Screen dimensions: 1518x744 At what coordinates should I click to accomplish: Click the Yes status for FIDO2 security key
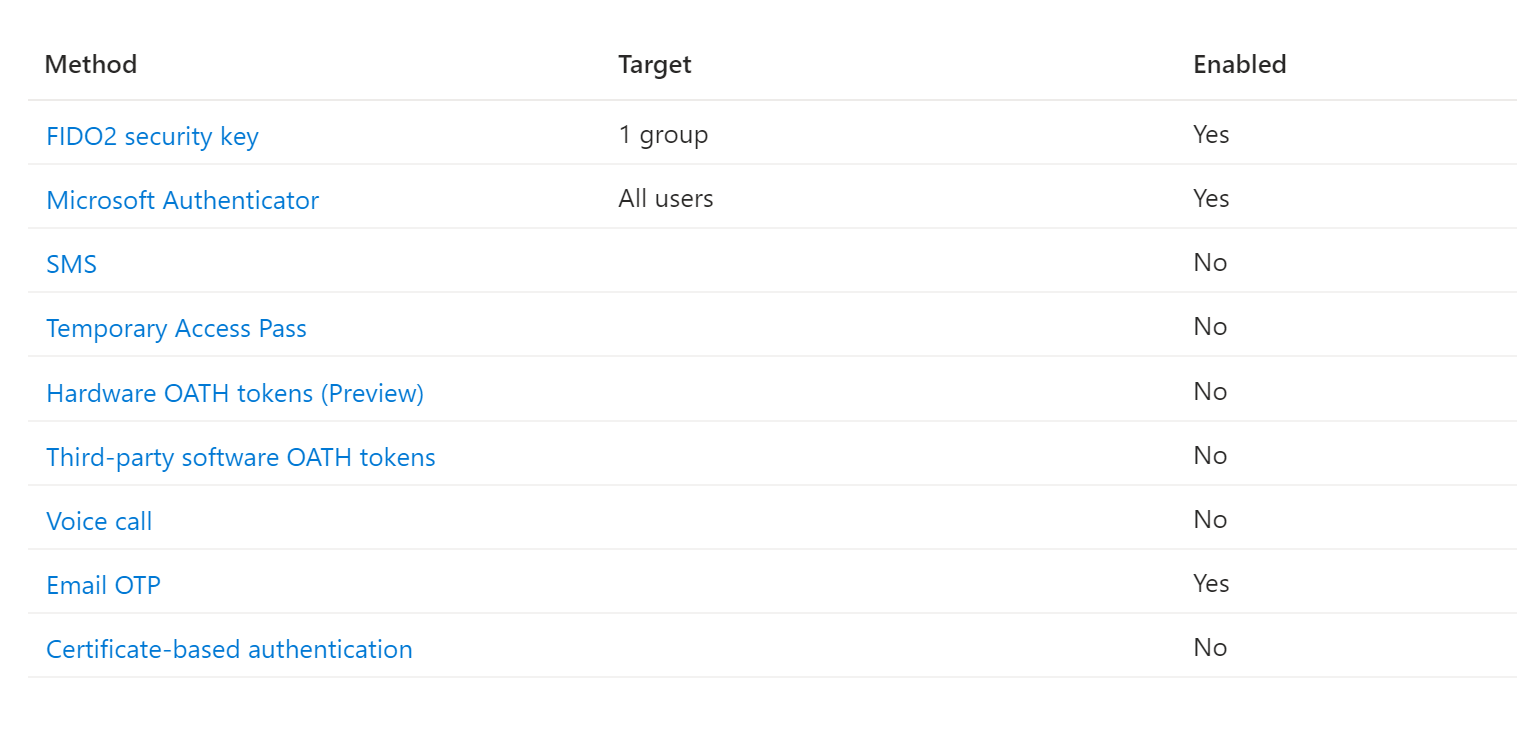[1211, 134]
